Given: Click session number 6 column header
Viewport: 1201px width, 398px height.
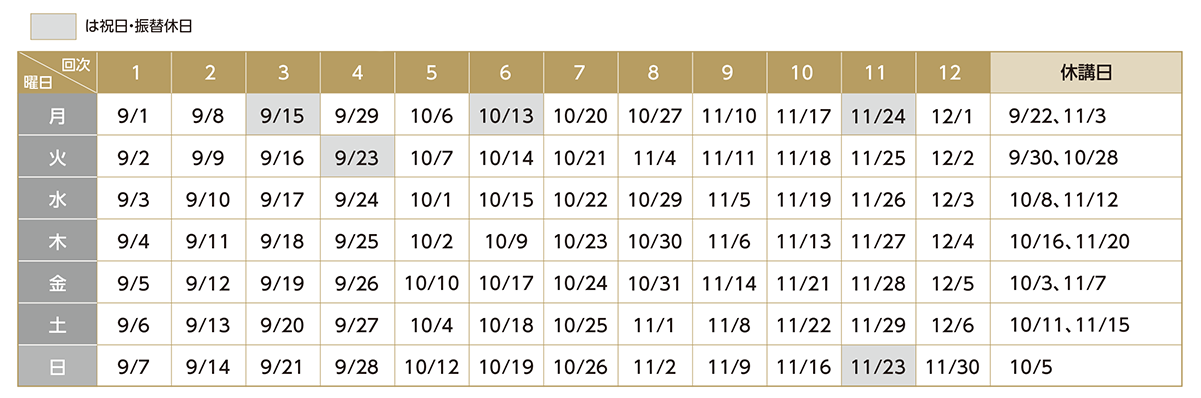Looking at the screenshot, I should coord(506,72).
